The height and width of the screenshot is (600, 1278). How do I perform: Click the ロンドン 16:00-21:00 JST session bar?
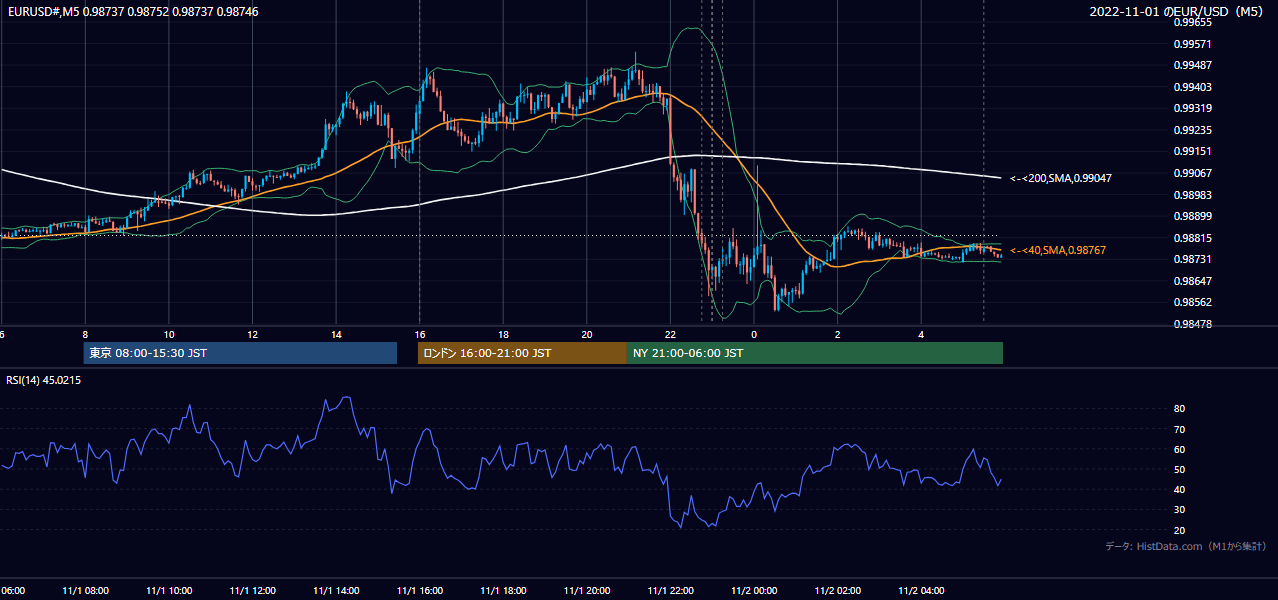522,353
